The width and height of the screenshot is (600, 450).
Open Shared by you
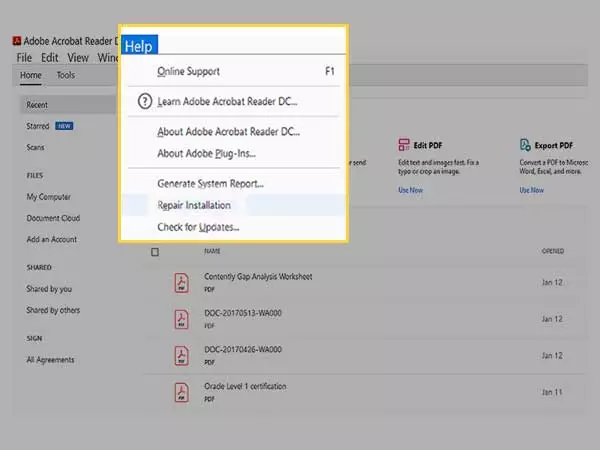49,289
